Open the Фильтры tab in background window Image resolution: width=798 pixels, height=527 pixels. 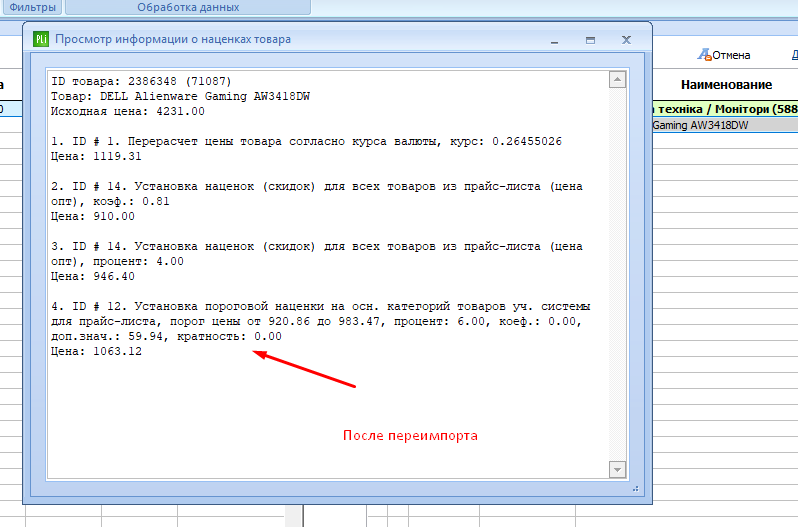tap(32, 7)
